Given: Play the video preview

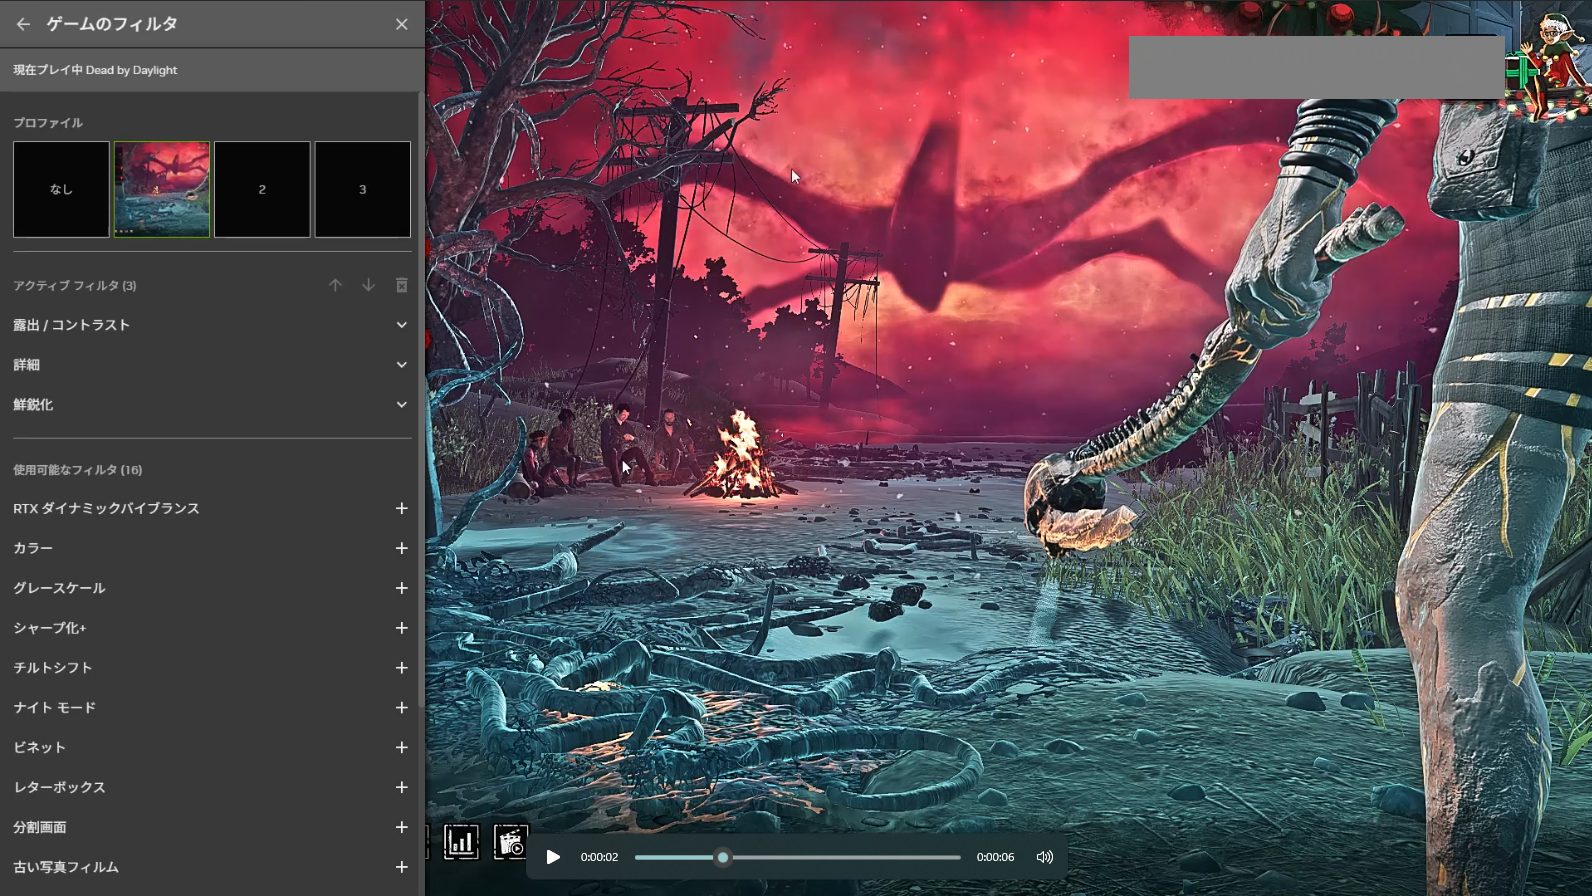Looking at the screenshot, I should coord(553,857).
